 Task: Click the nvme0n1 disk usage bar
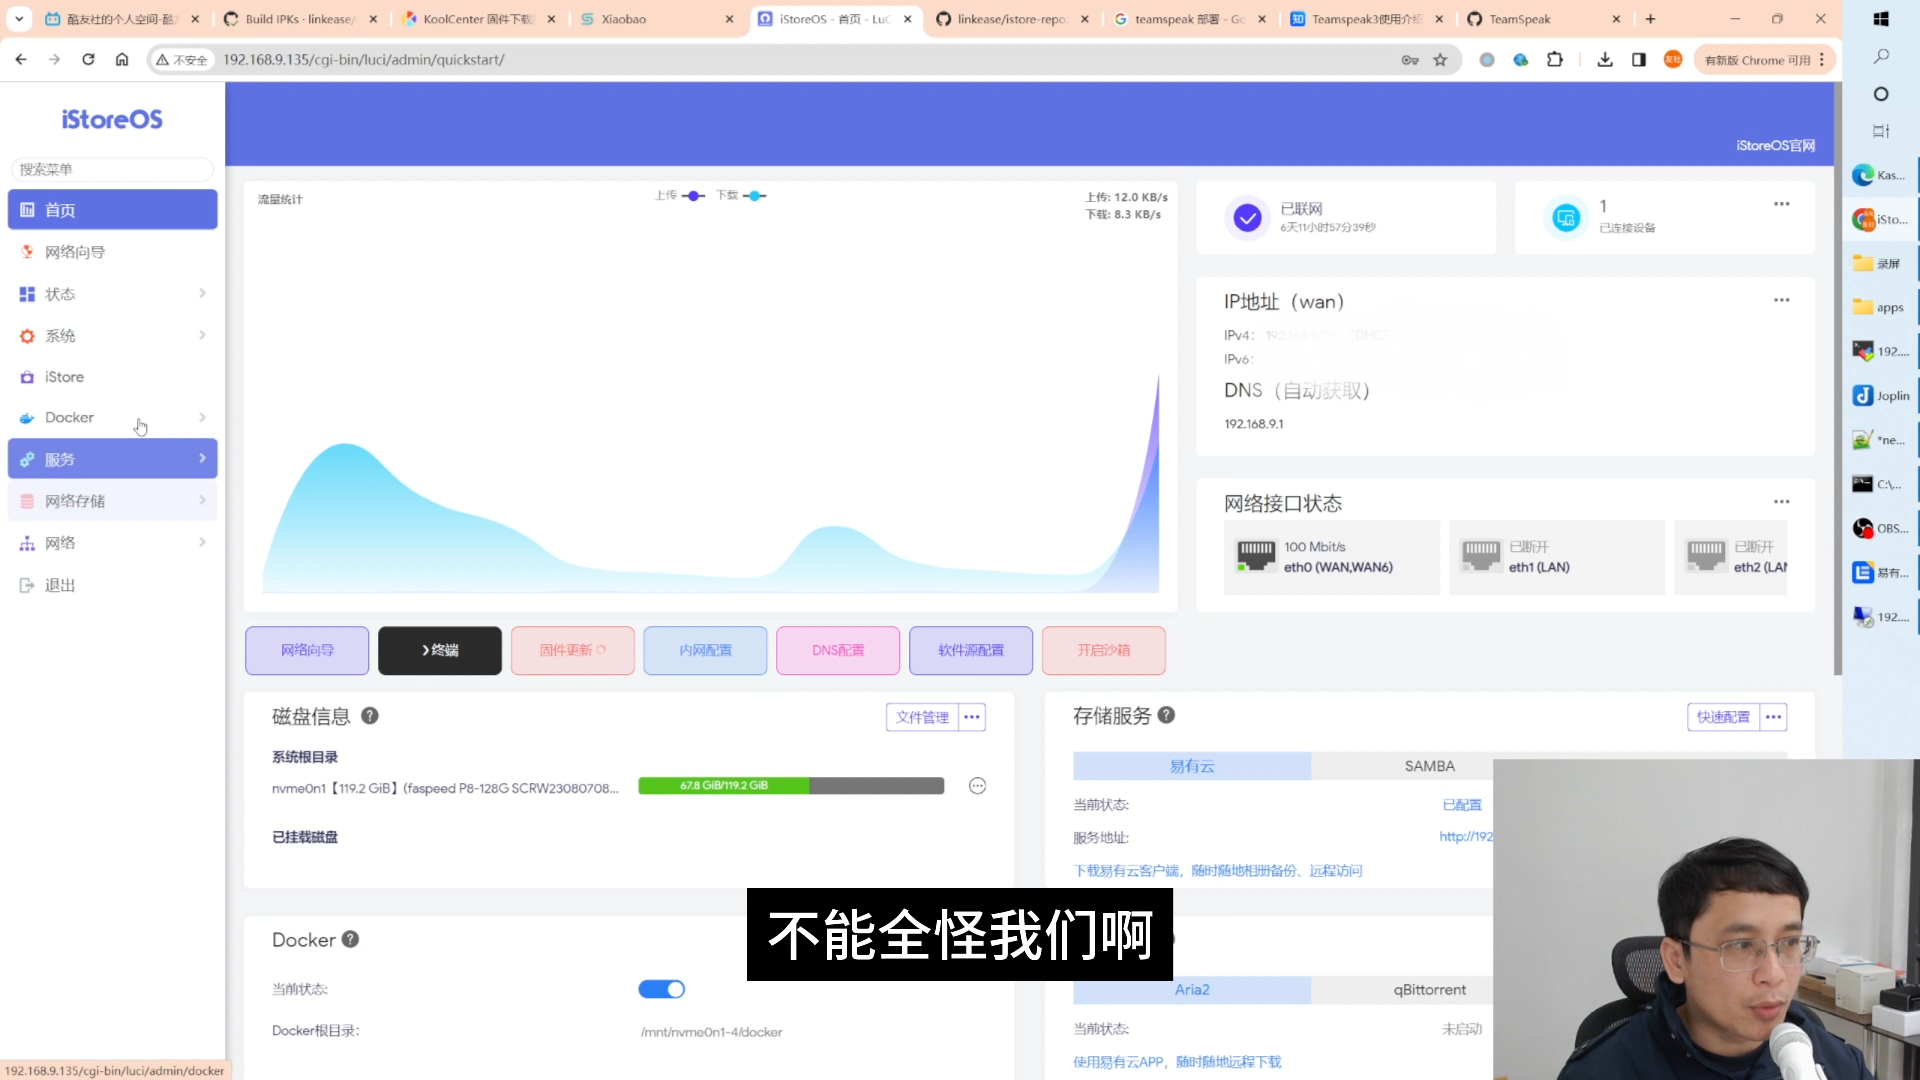point(790,786)
